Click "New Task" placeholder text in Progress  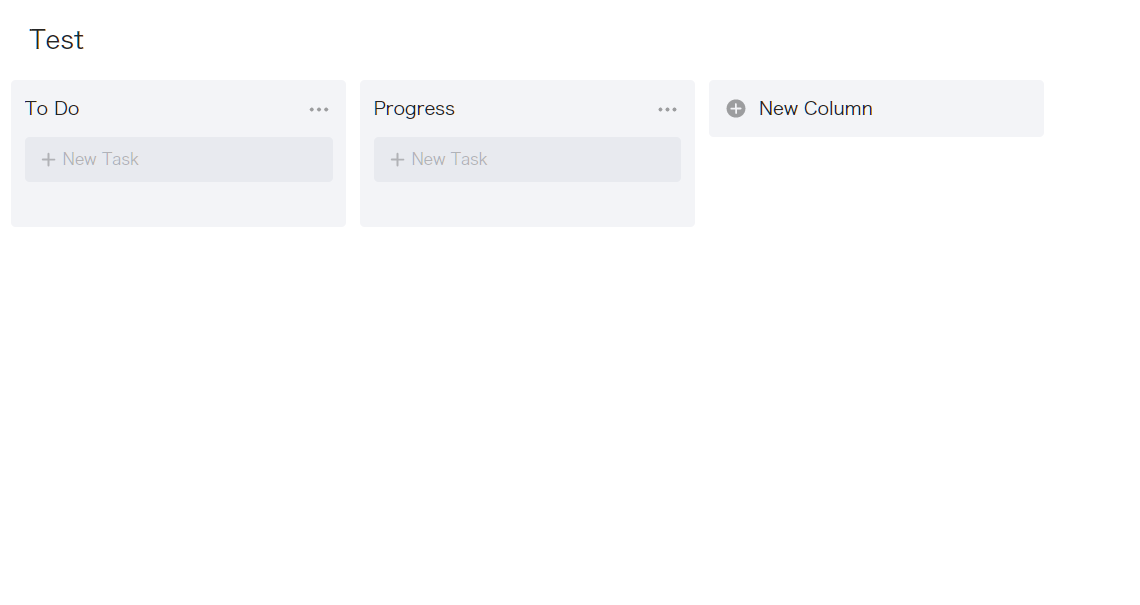point(449,159)
